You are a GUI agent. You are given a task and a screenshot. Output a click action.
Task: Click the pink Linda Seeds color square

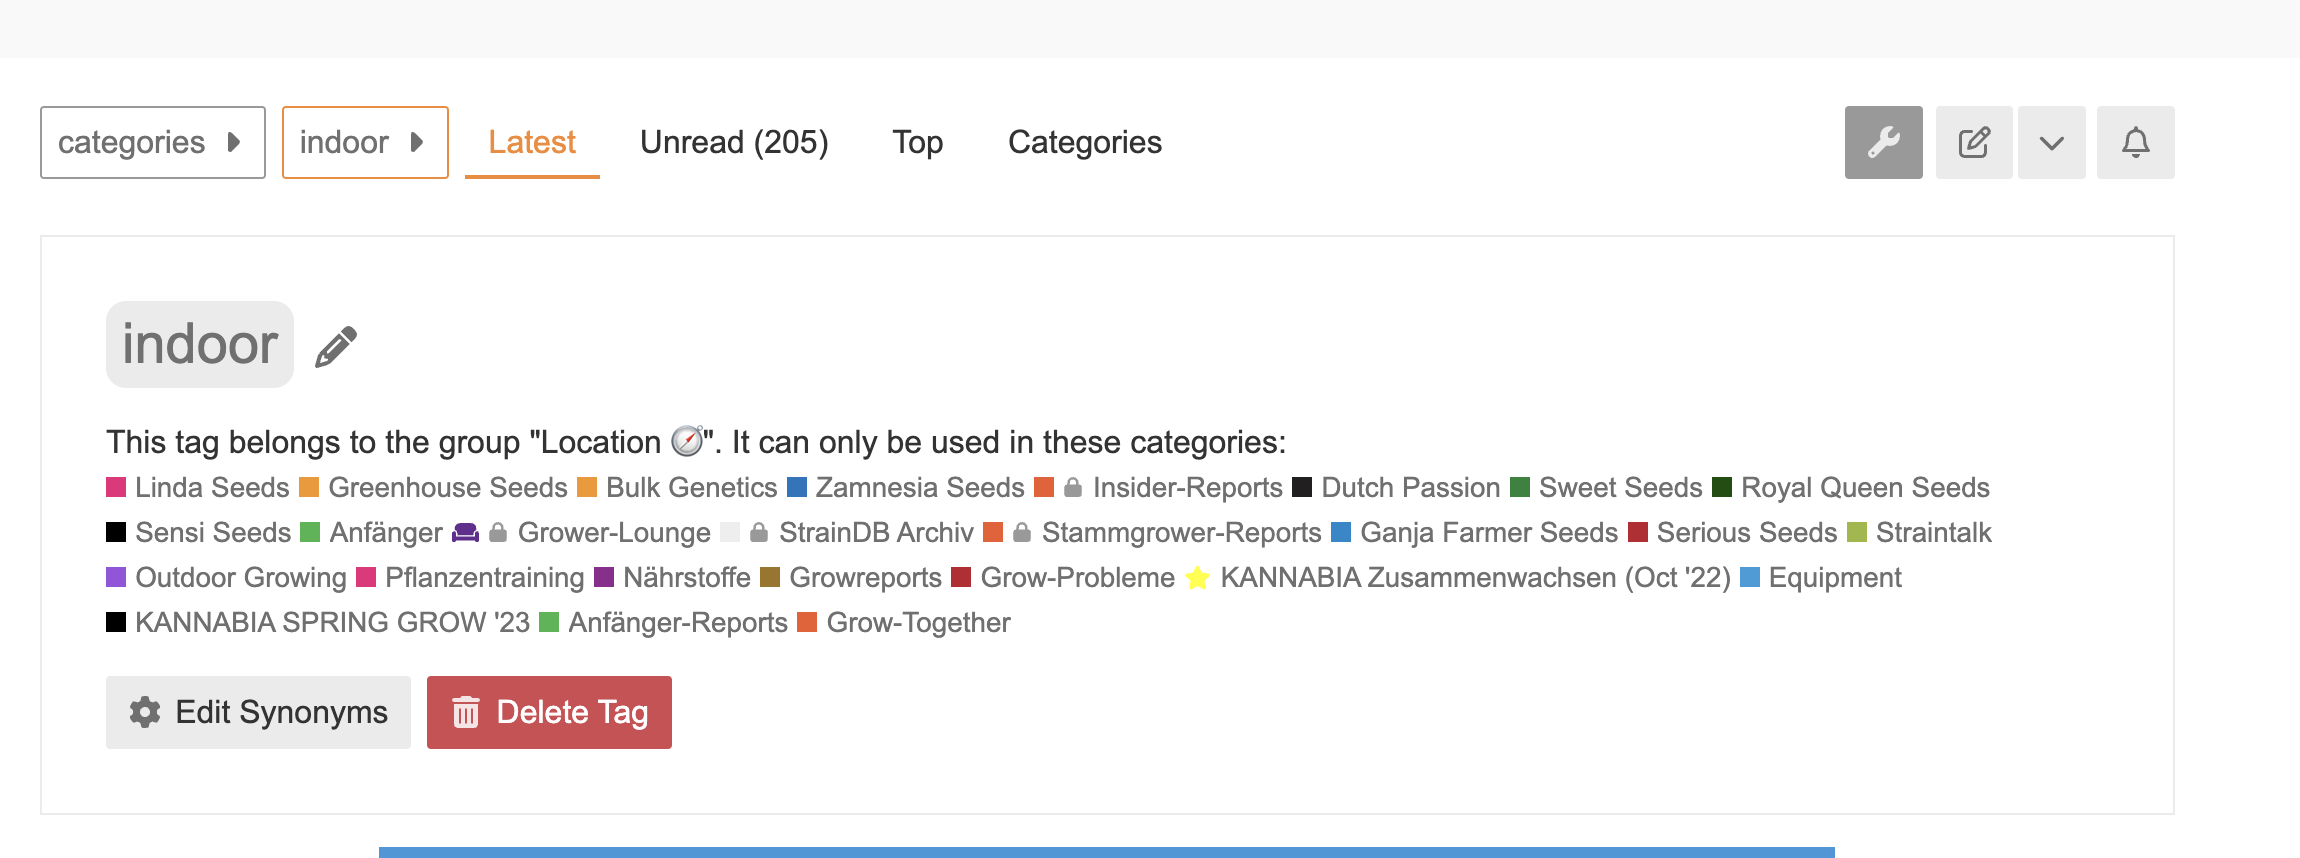[116, 488]
